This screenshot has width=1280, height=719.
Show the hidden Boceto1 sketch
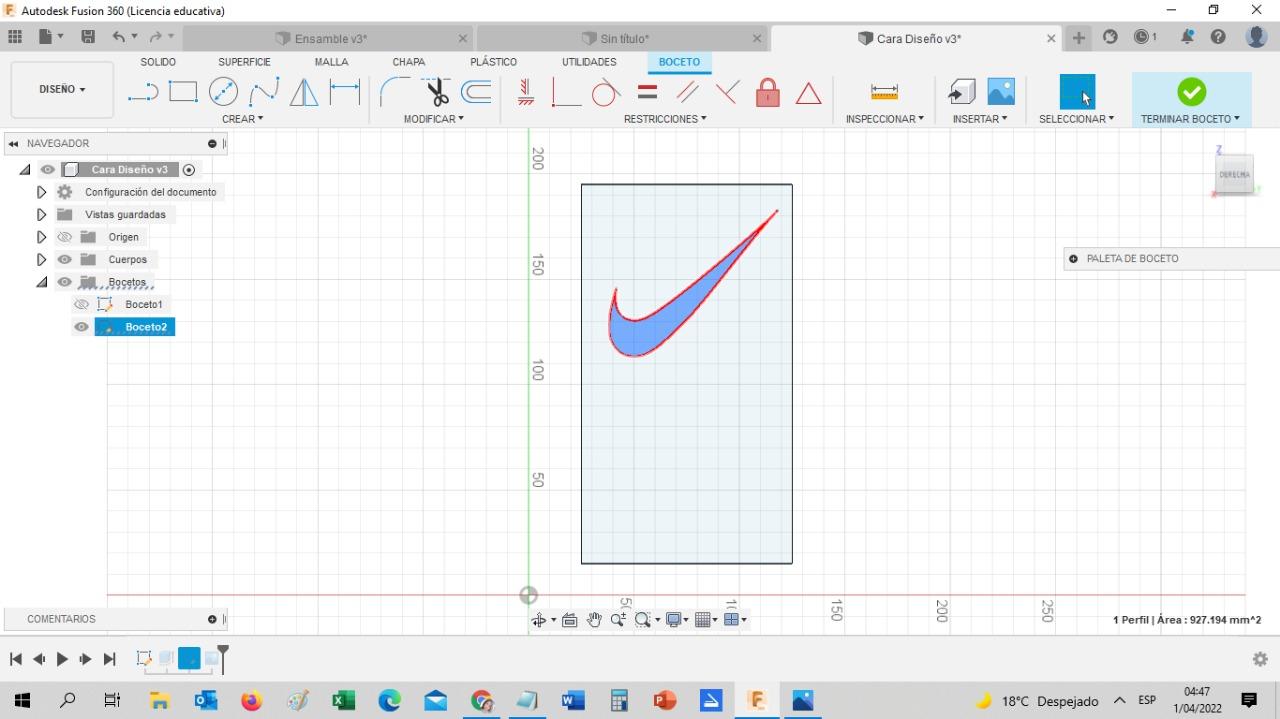pos(82,304)
